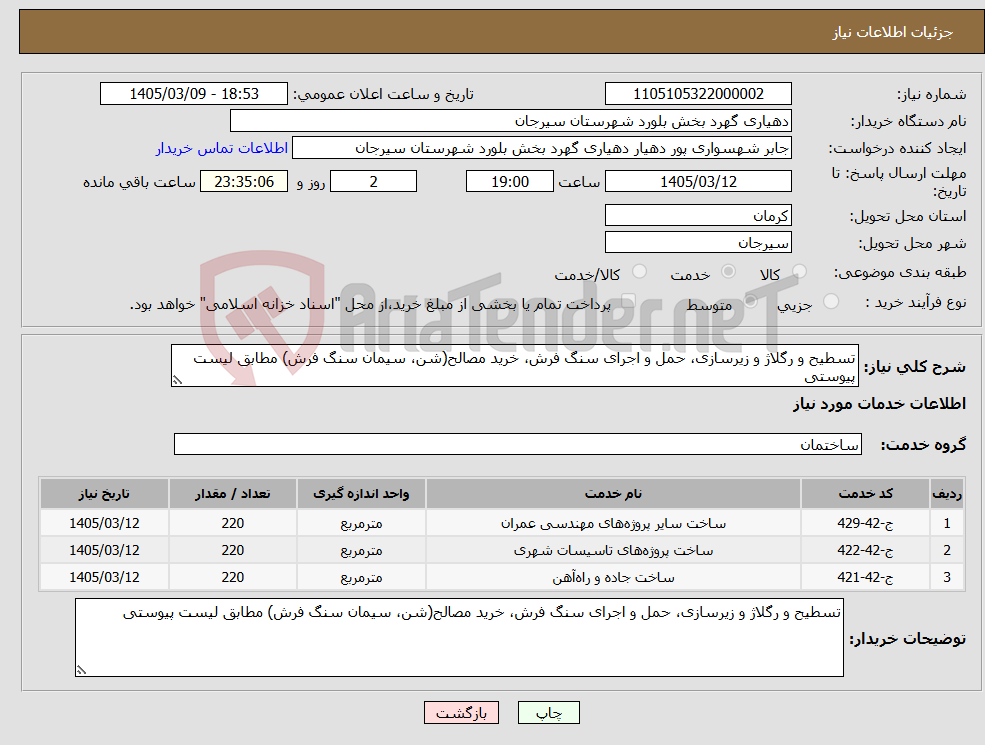Click the کد خدمت column header
The image size is (985, 745).
coord(865,494)
